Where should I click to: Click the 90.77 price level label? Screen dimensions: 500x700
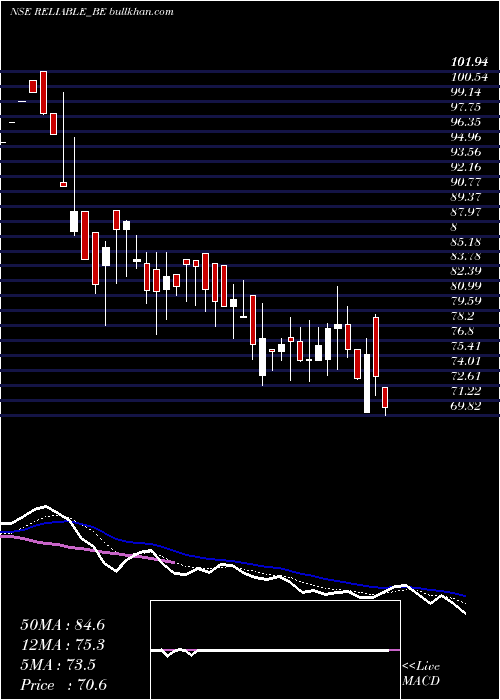(x=466, y=182)
